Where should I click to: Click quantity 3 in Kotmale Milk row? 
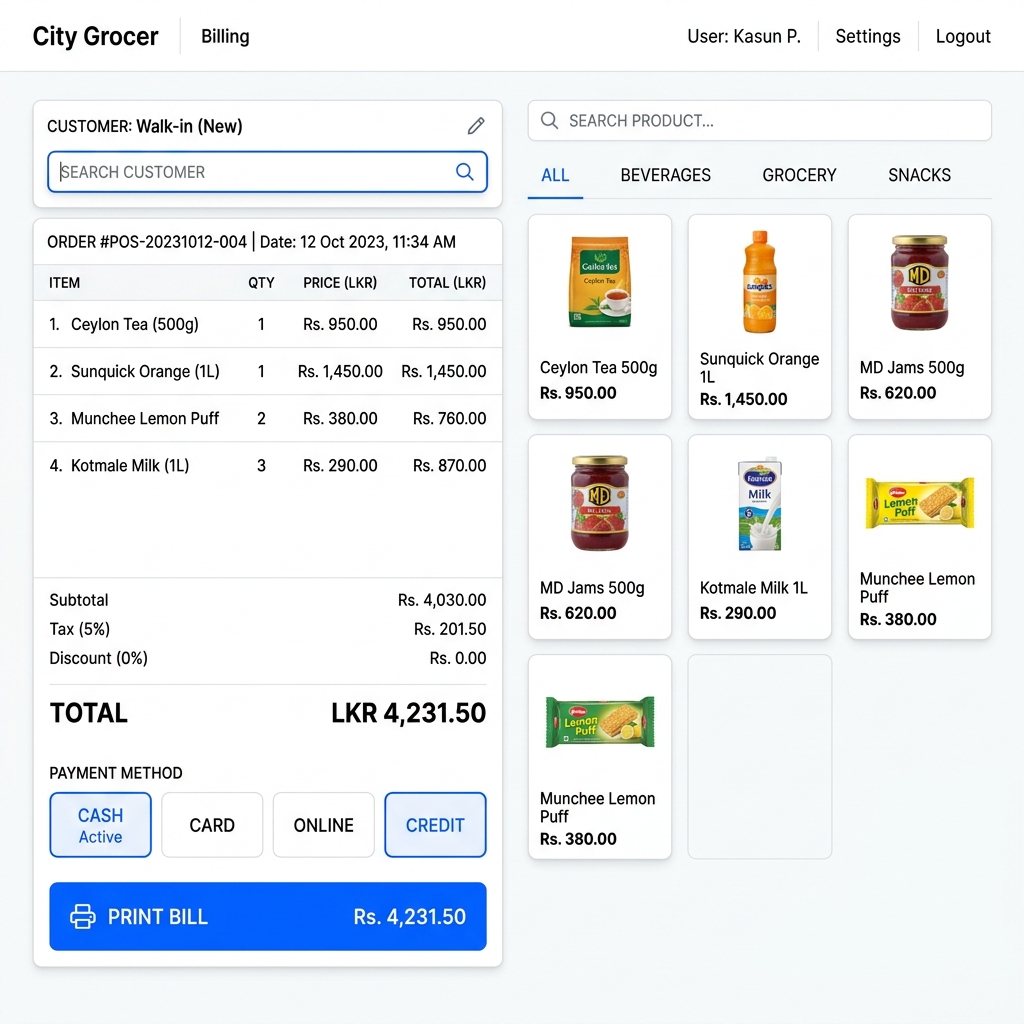(261, 466)
